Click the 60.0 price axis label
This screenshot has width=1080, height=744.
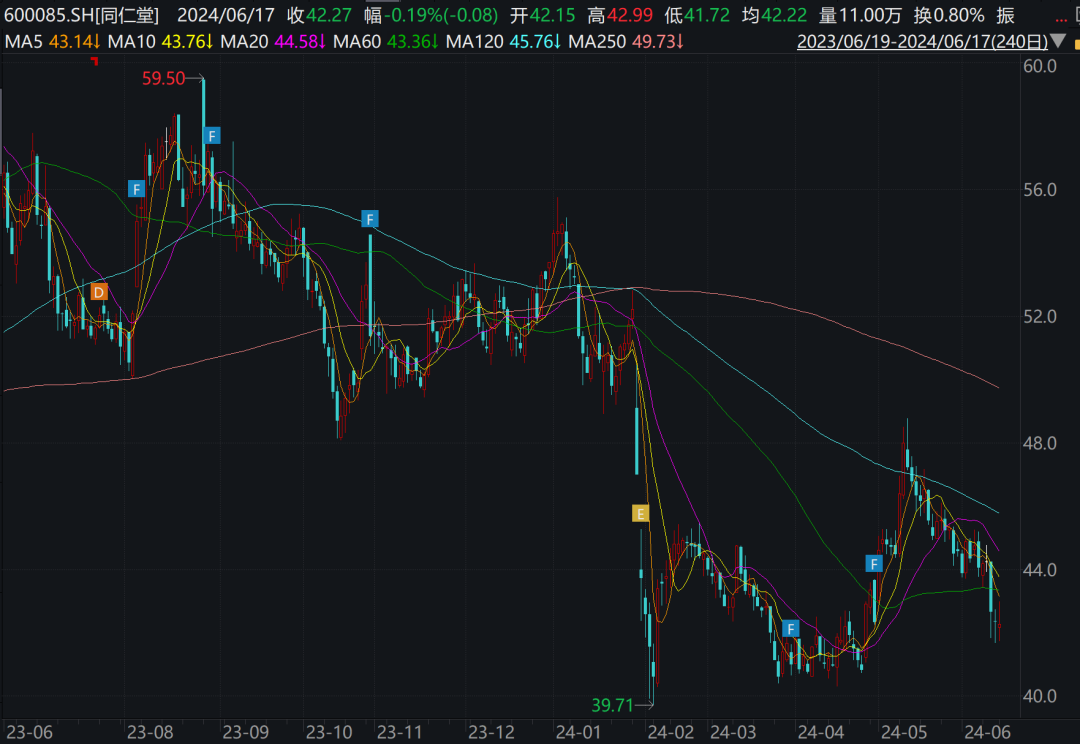1040,66
